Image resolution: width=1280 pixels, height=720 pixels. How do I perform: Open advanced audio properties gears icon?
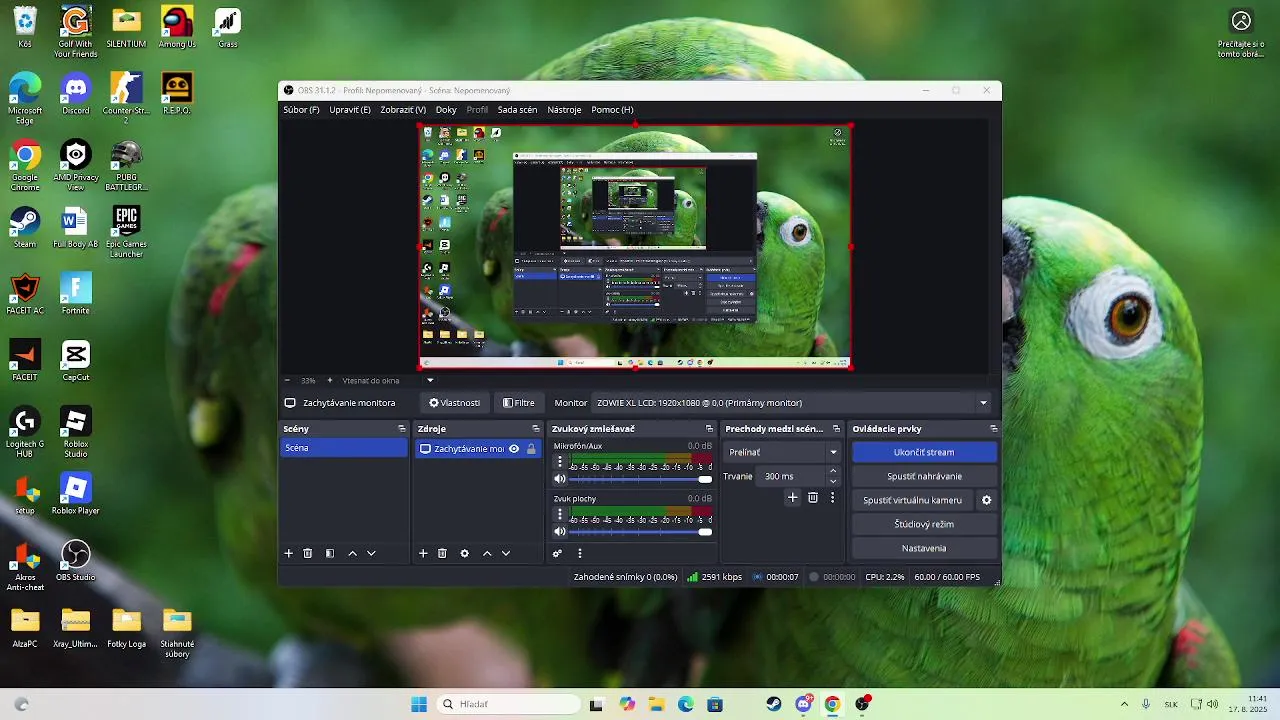click(x=557, y=553)
